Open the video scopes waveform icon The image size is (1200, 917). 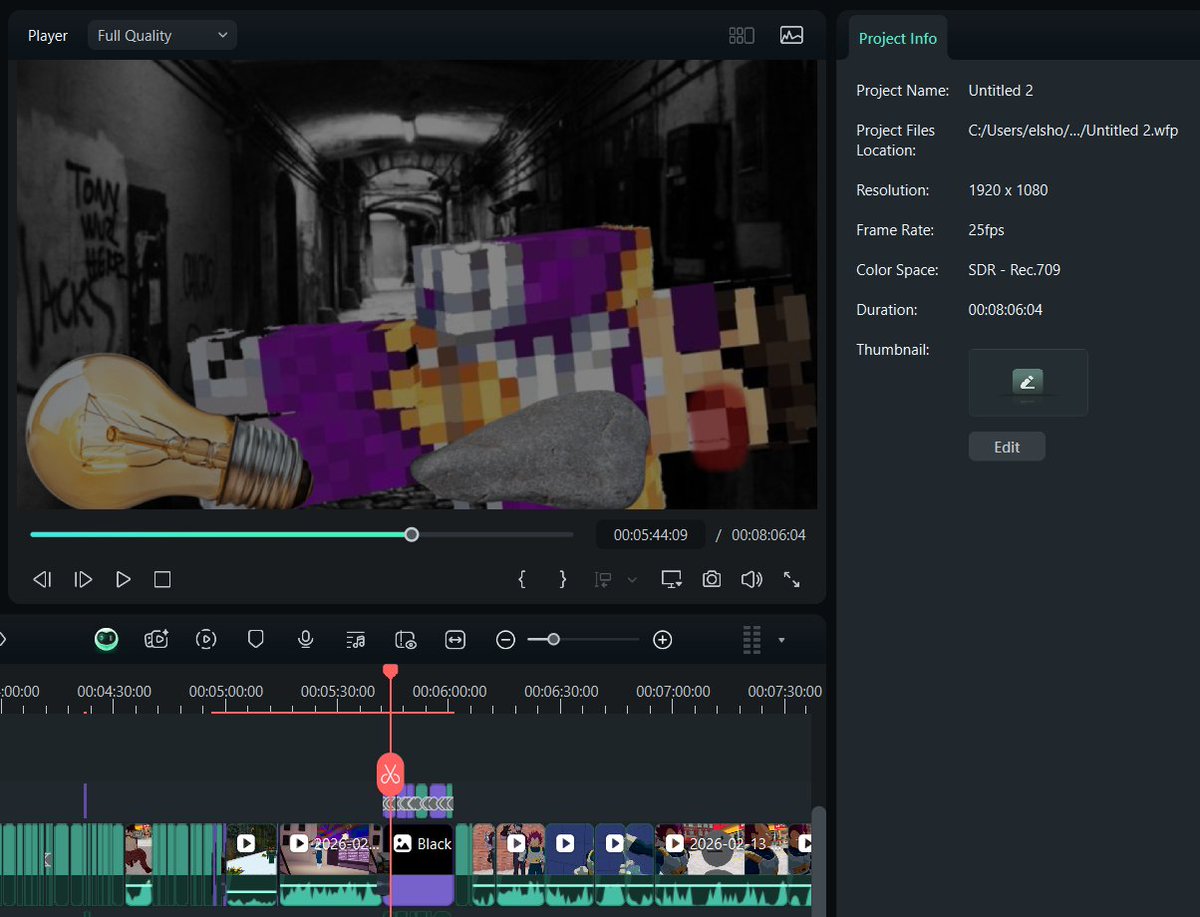pos(791,35)
